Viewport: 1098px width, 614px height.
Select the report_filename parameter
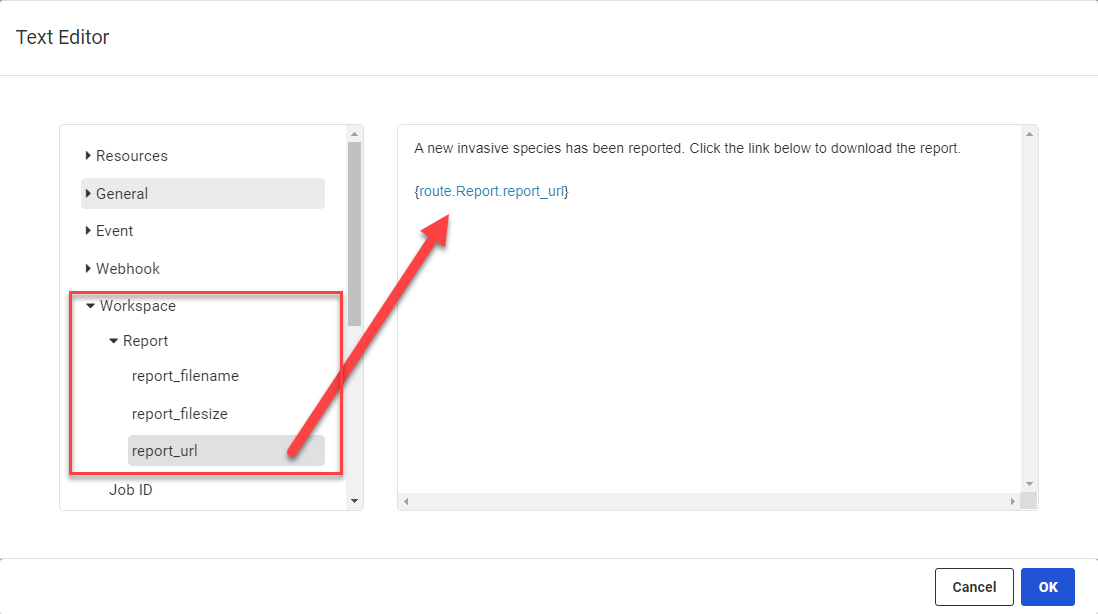(185, 376)
